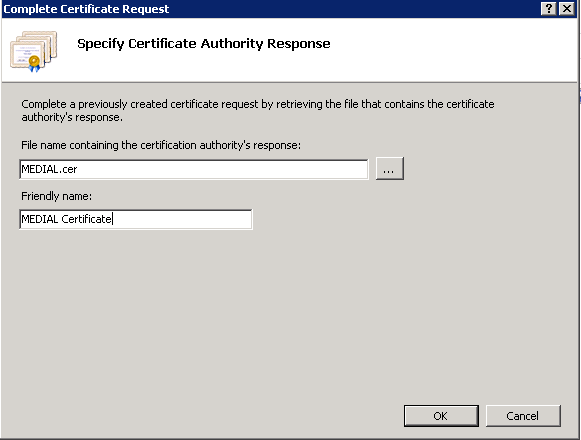Confirm the certificate request with OK
This screenshot has height=440, width=581.
[x=441, y=416]
